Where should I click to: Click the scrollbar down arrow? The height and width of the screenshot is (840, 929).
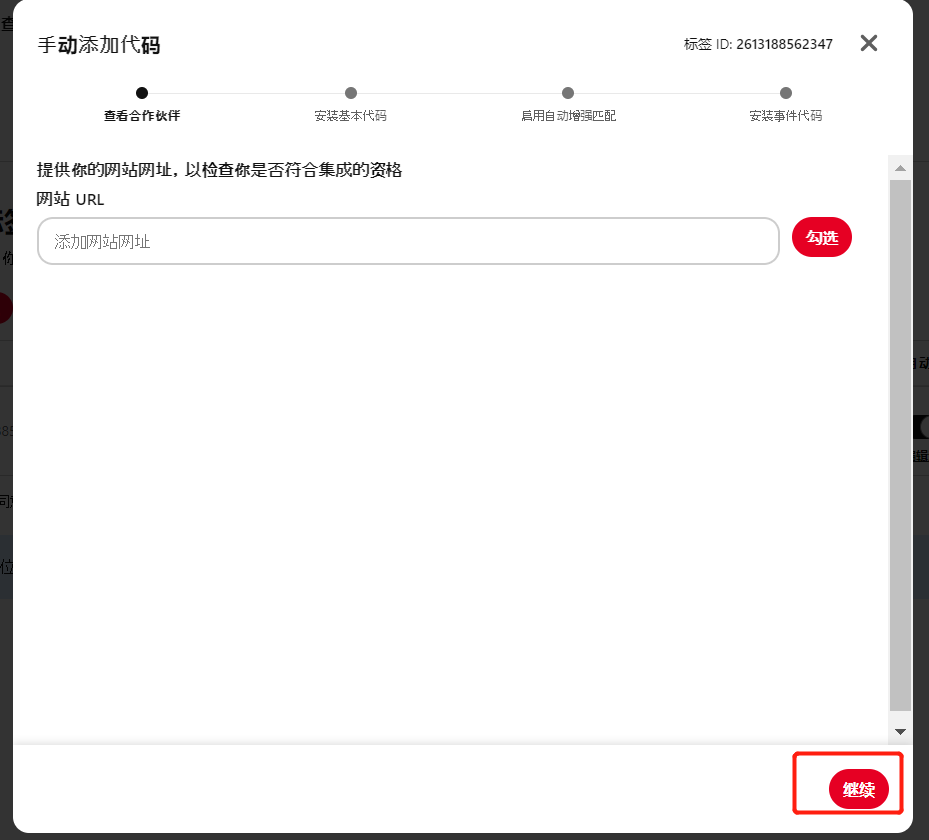pyautogui.click(x=900, y=732)
